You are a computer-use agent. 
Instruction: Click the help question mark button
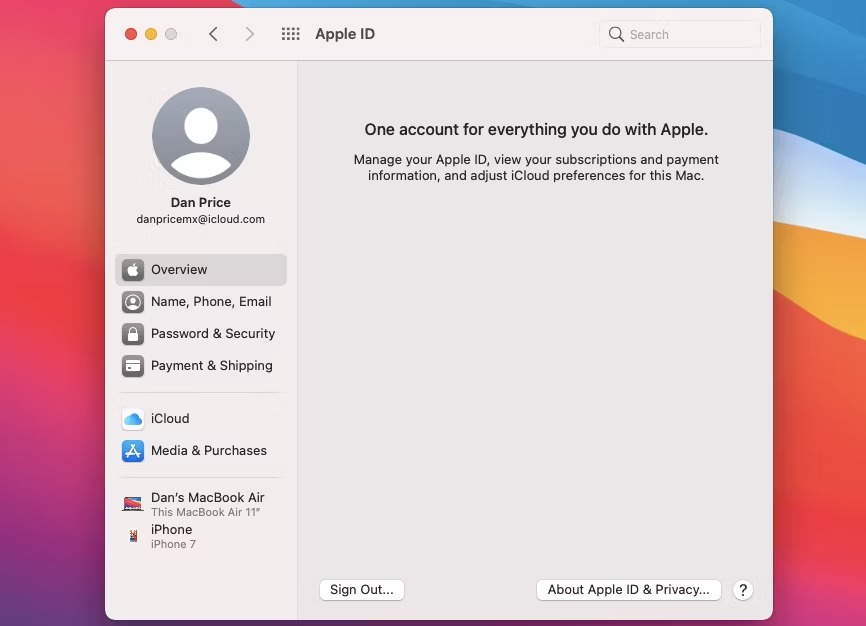click(743, 590)
